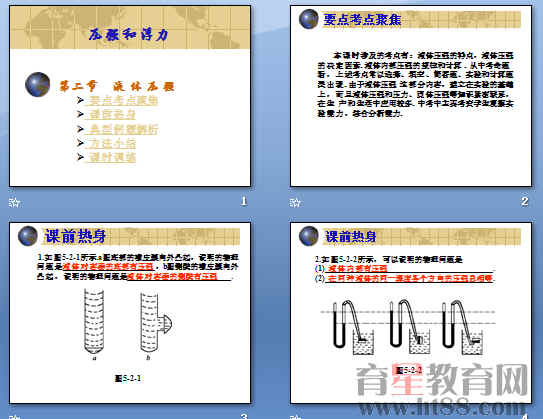543x419 pixels.
Task: Click the 第二节 液体压强 heading
Action: [117, 86]
